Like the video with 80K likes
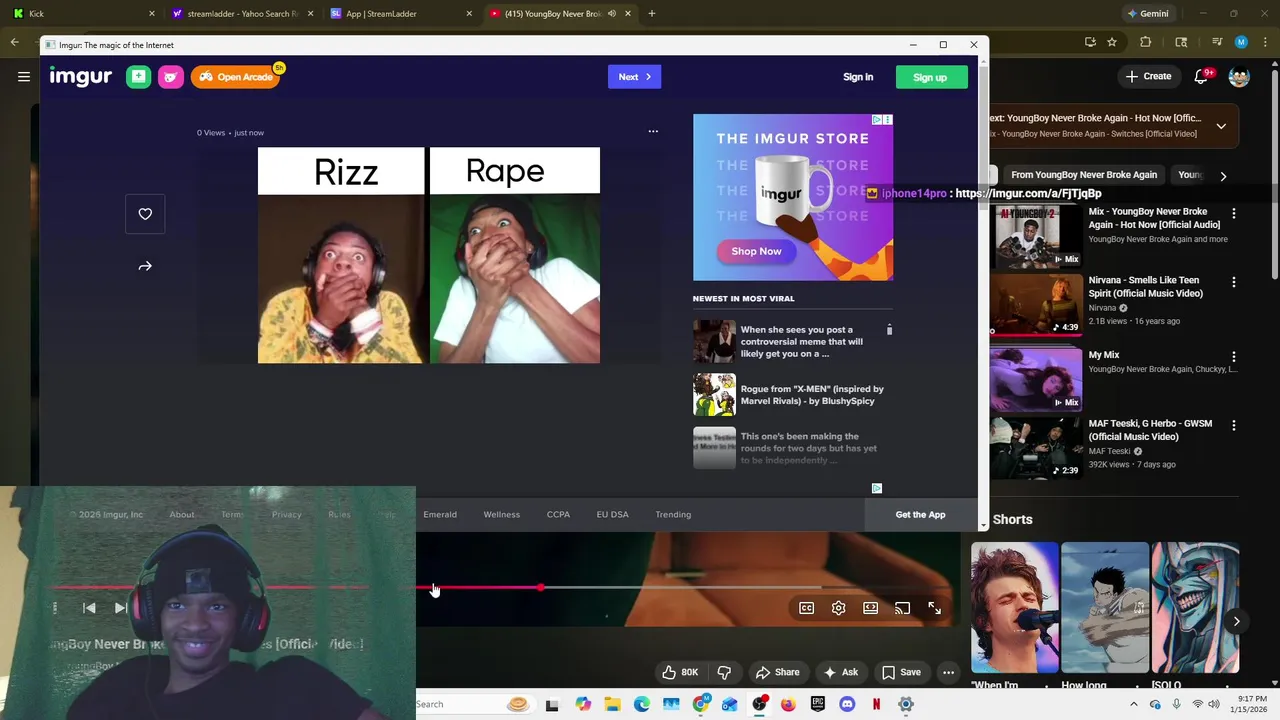1280x720 pixels. point(679,672)
